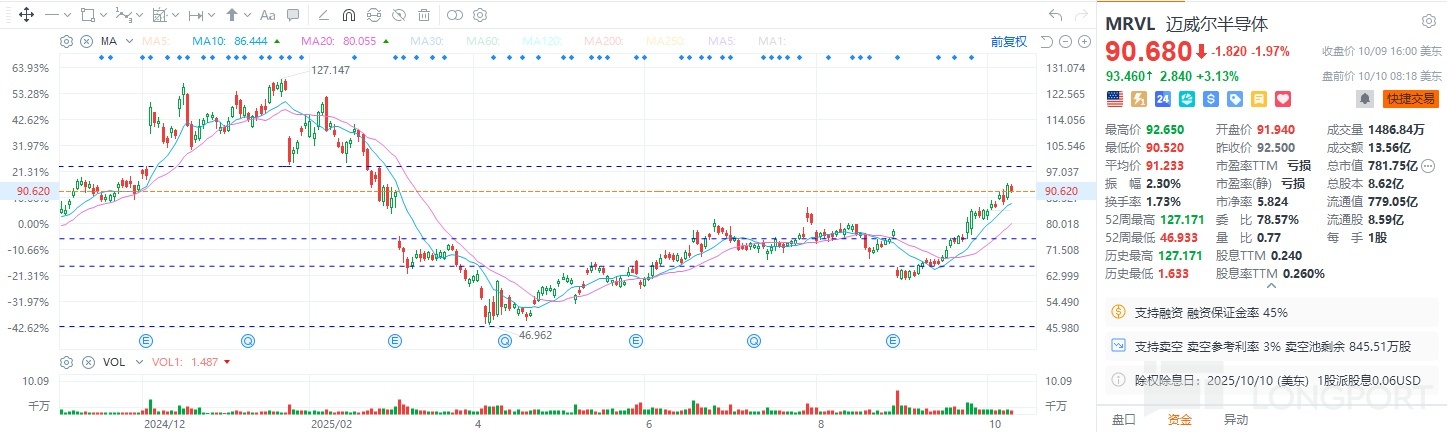Viewport: 1448px width, 432px height.
Task: Add a comment bubble annotation
Action: pos(293,15)
